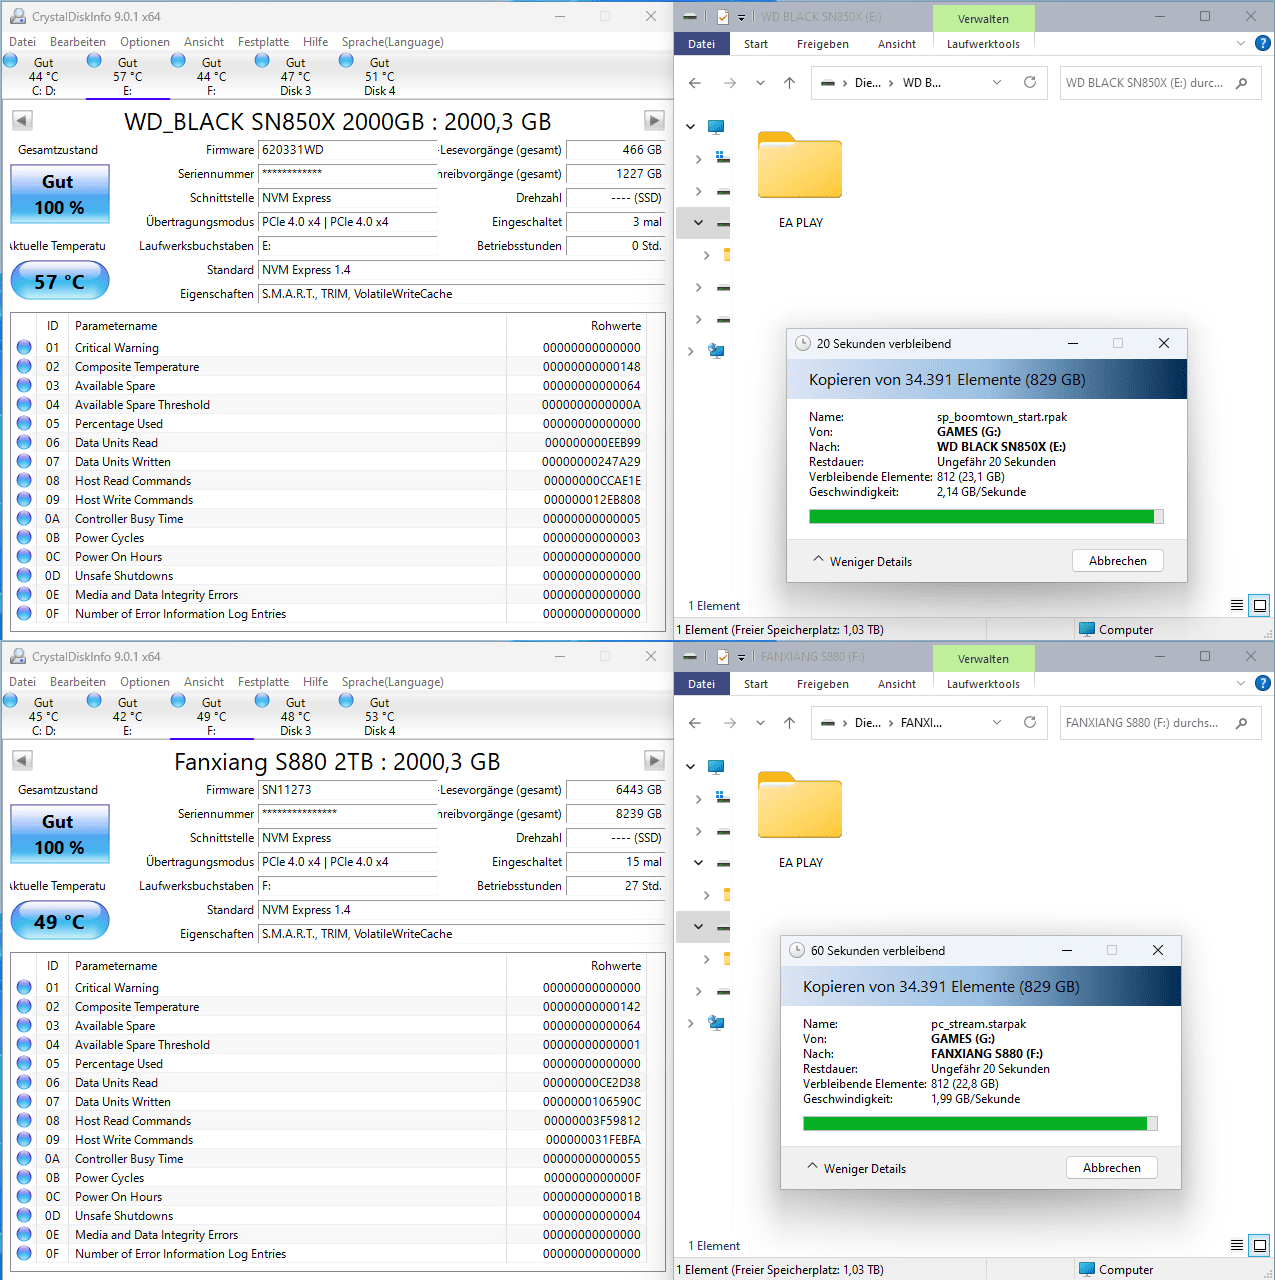Go up one level in FANXIANG S880 Explorer
The width and height of the screenshot is (1275, 1280).
coord(789,723)
